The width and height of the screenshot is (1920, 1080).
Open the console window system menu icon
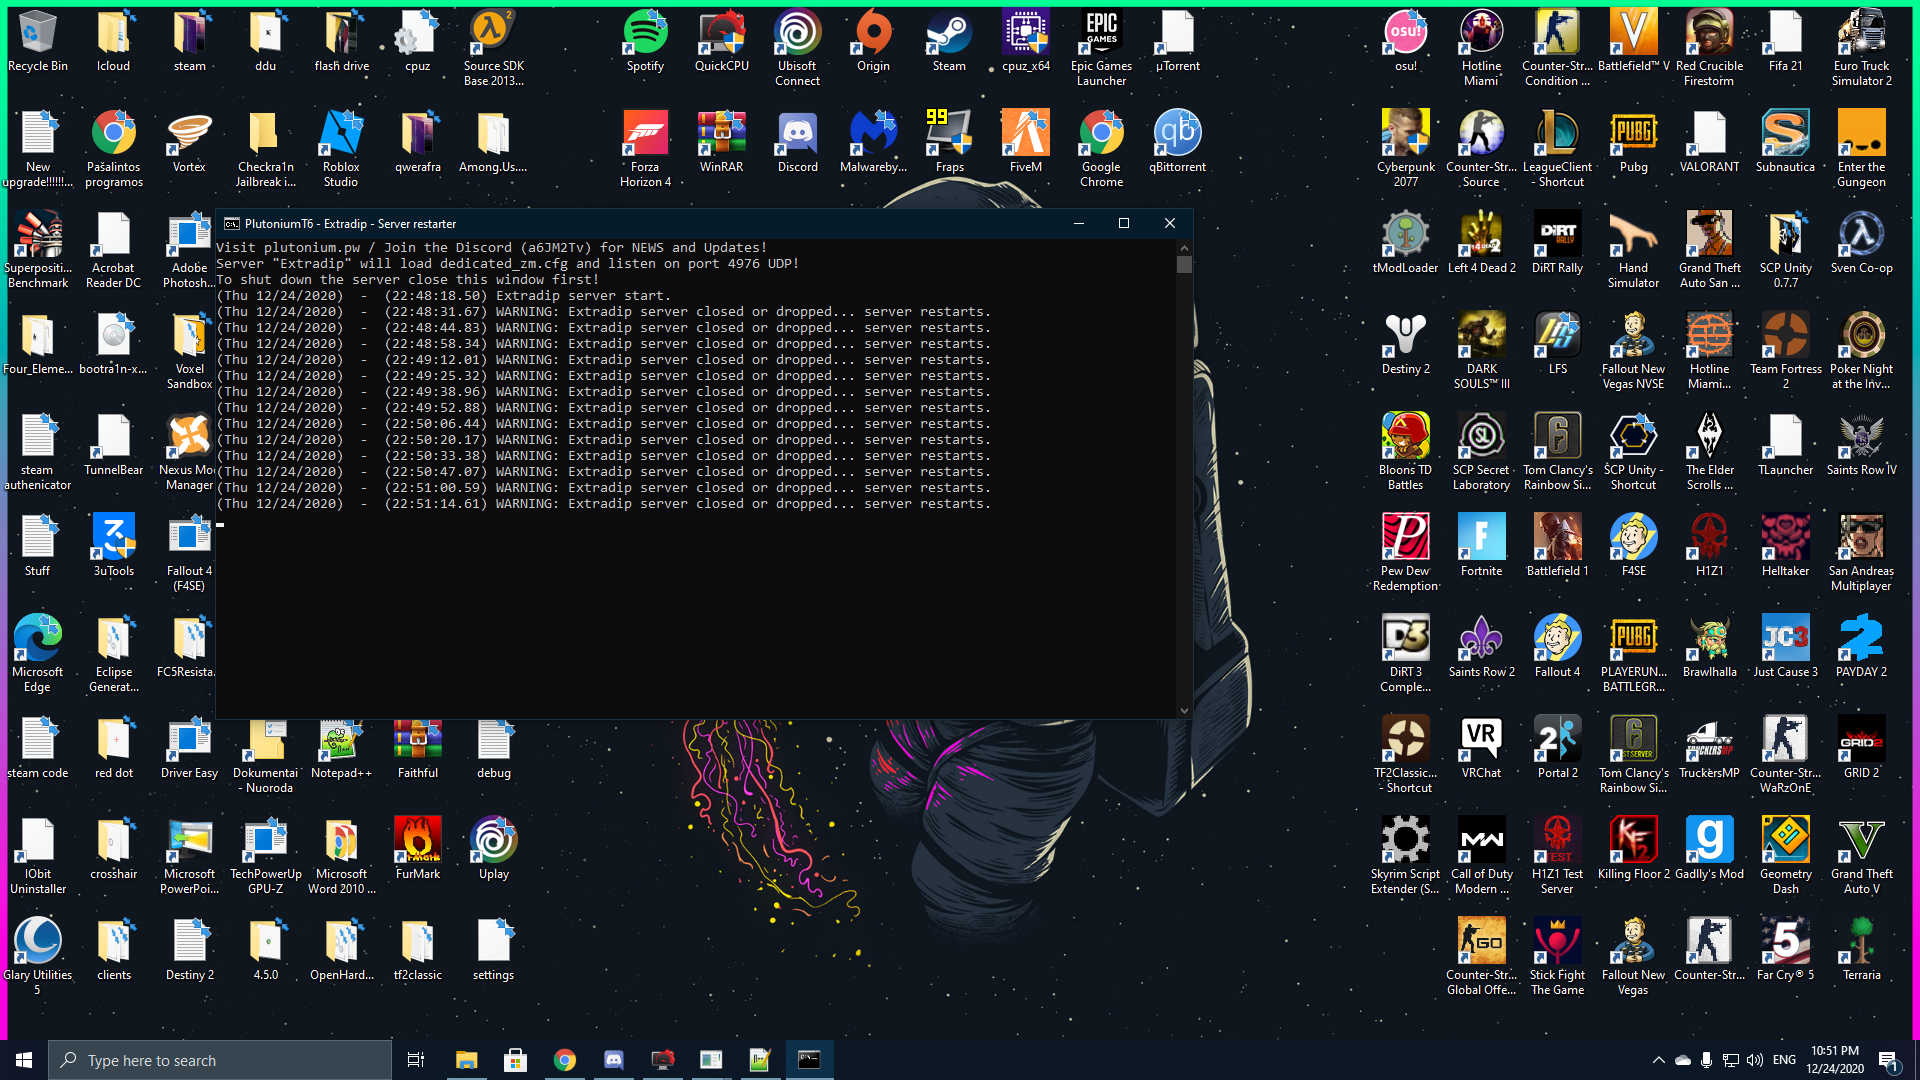tap(231, 223)
